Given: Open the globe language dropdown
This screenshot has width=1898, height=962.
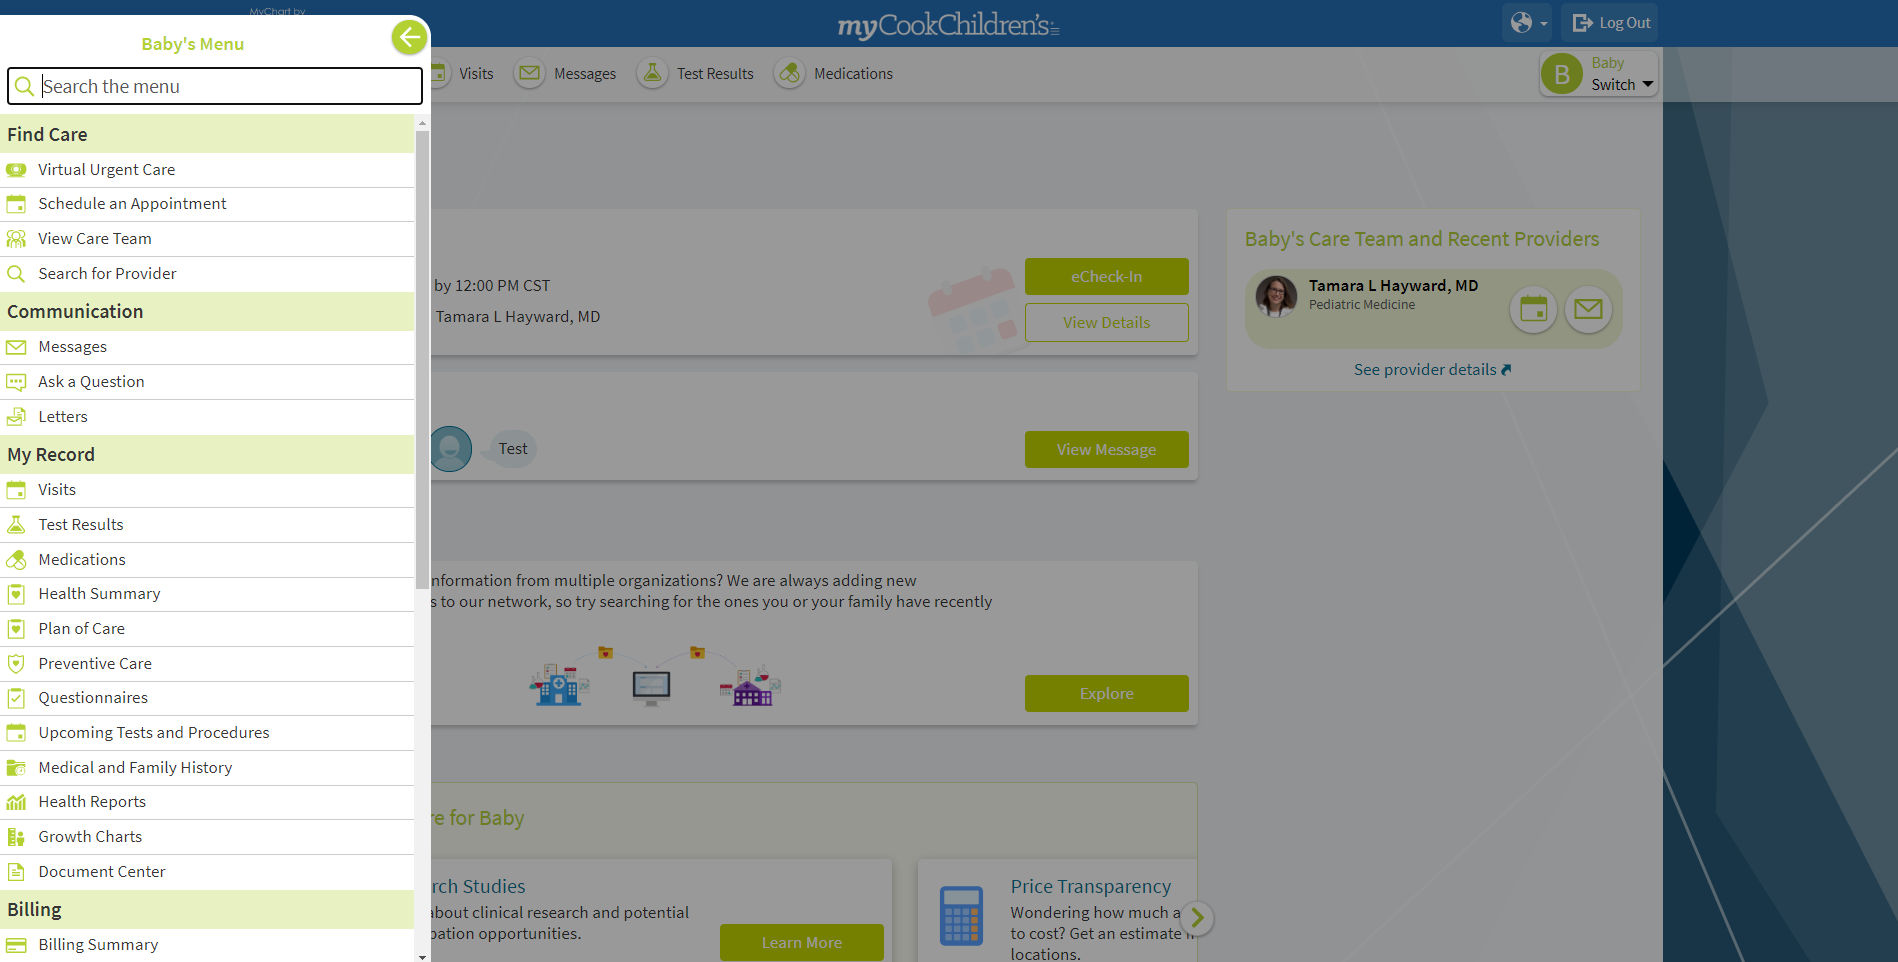Looking at the screenshot, I should tap(1527, 23).
